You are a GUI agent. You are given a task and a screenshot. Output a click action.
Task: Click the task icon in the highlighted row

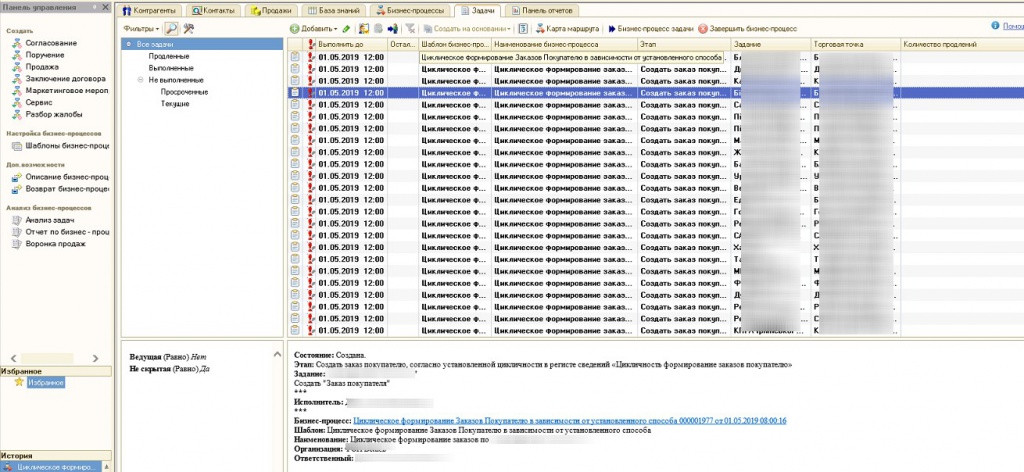tap(295, 93)
